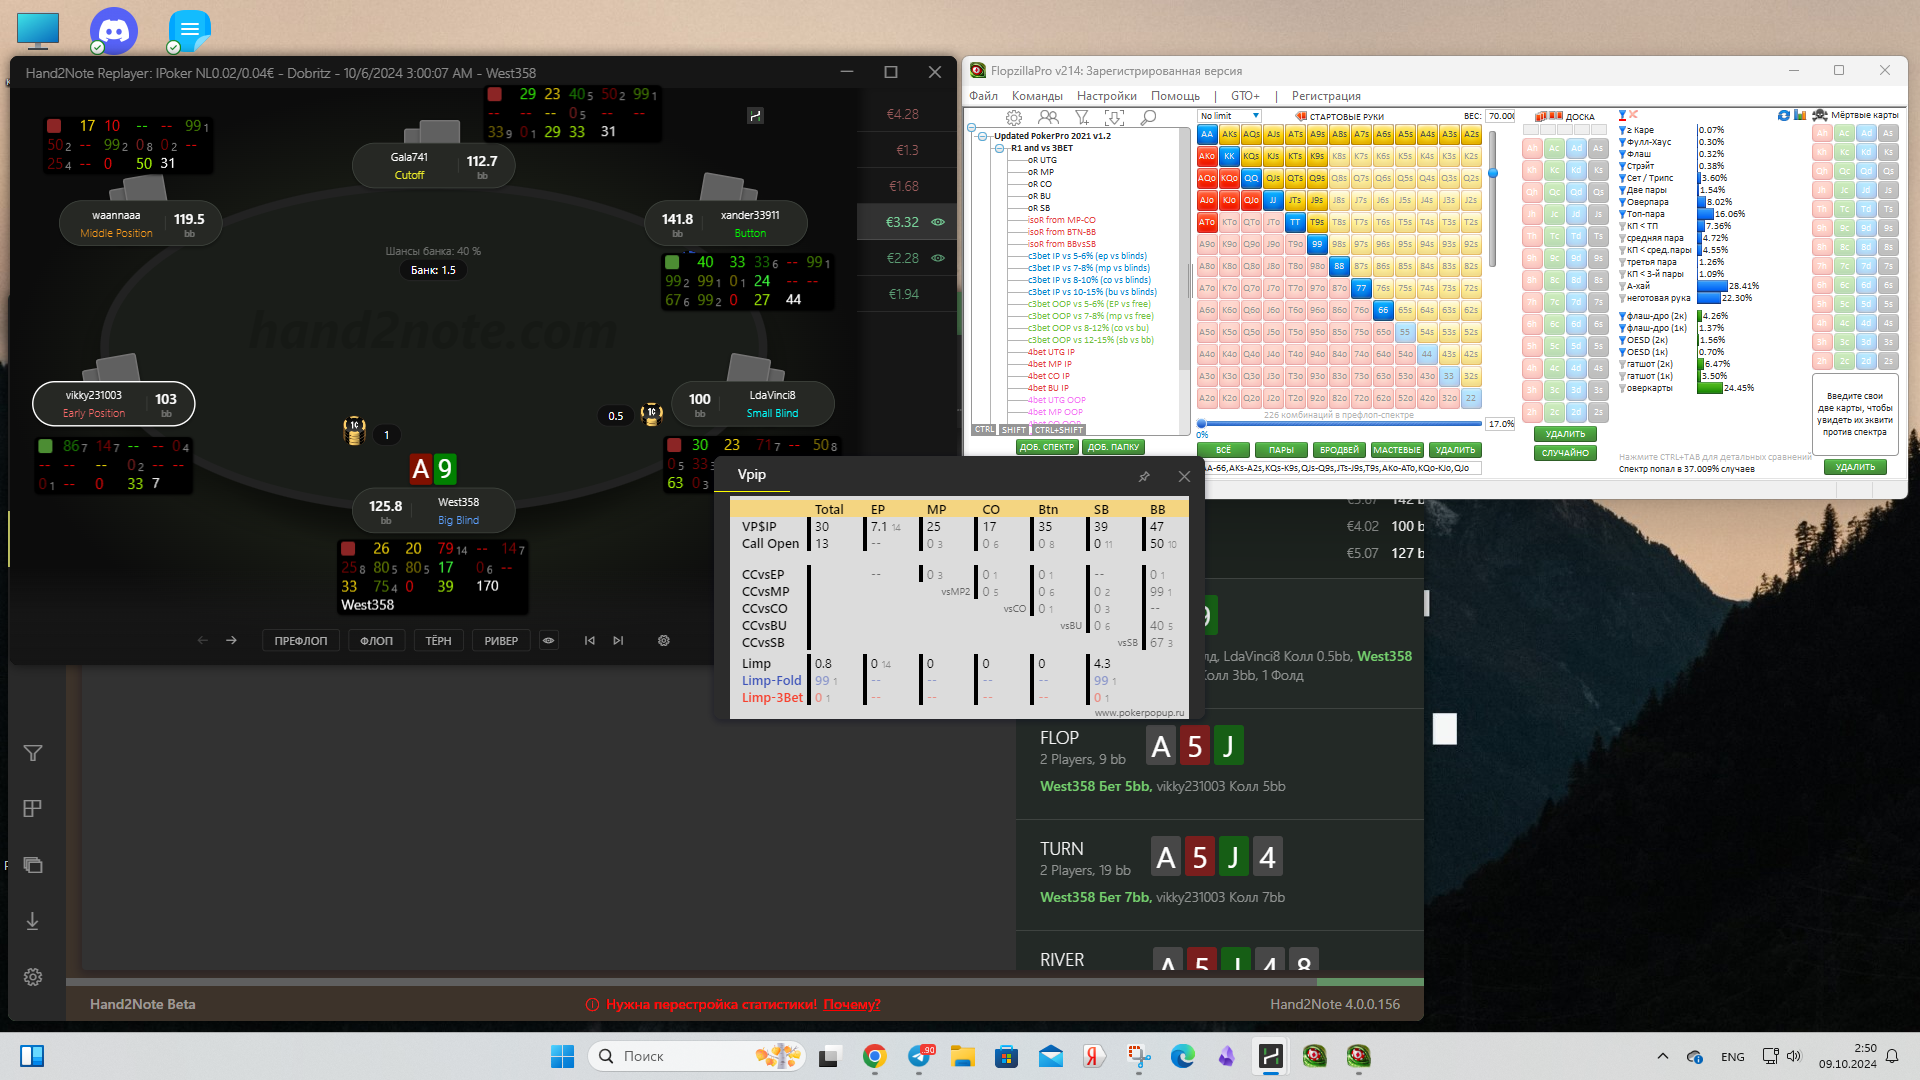The image size is (1920, 1080).
Task: Collapse R1 and vs 3BET tree node
Action: 999,148
